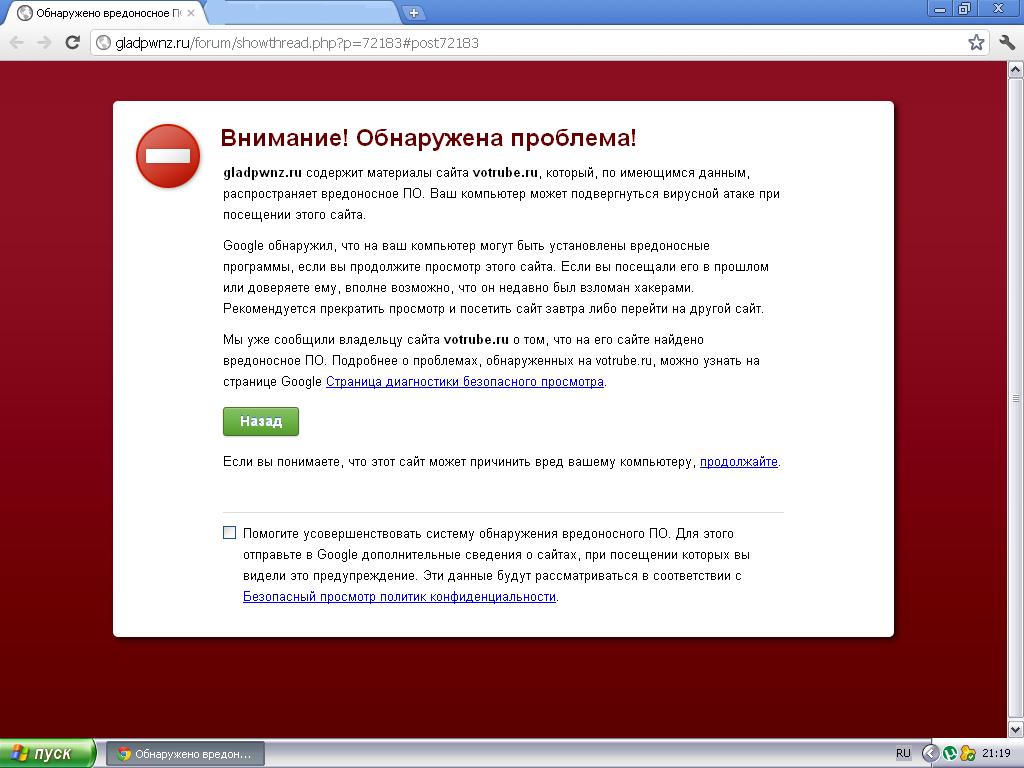Reload the current page

(x=72, y=42)
